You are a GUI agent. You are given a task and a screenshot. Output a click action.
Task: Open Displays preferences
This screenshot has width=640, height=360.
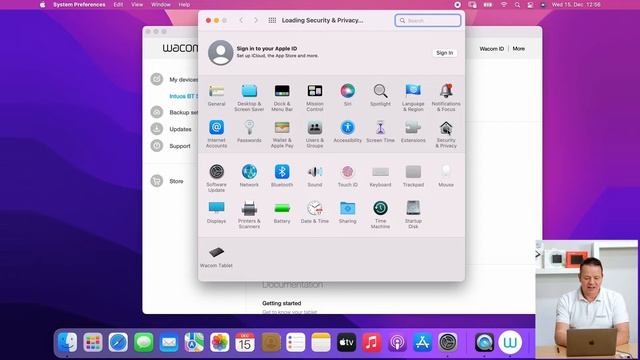click(216, 212)
